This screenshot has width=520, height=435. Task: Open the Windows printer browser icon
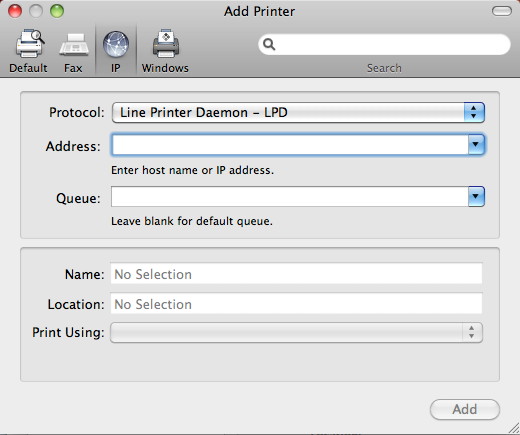tap(166, 44)
